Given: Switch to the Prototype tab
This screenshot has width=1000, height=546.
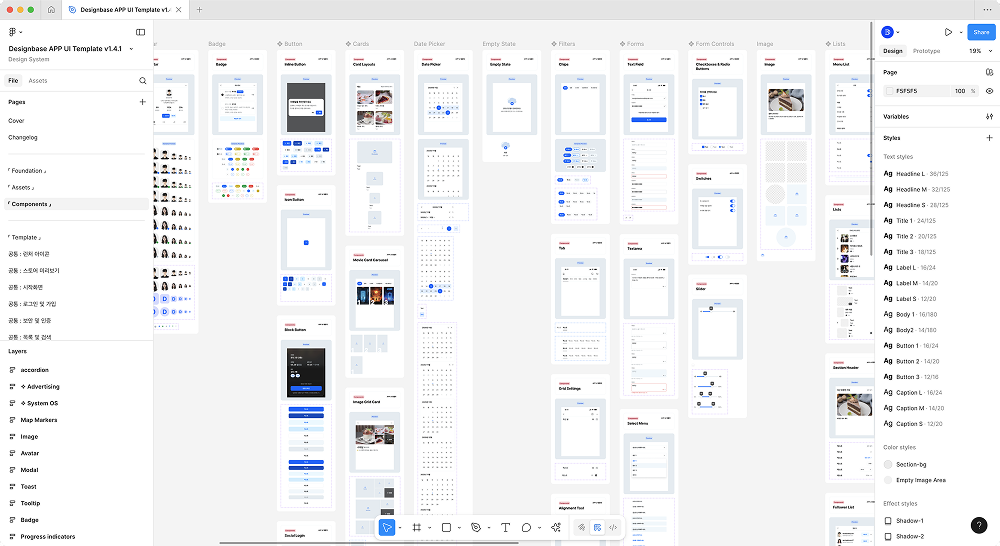Looking at the screenshot, I should coord(926,51).
